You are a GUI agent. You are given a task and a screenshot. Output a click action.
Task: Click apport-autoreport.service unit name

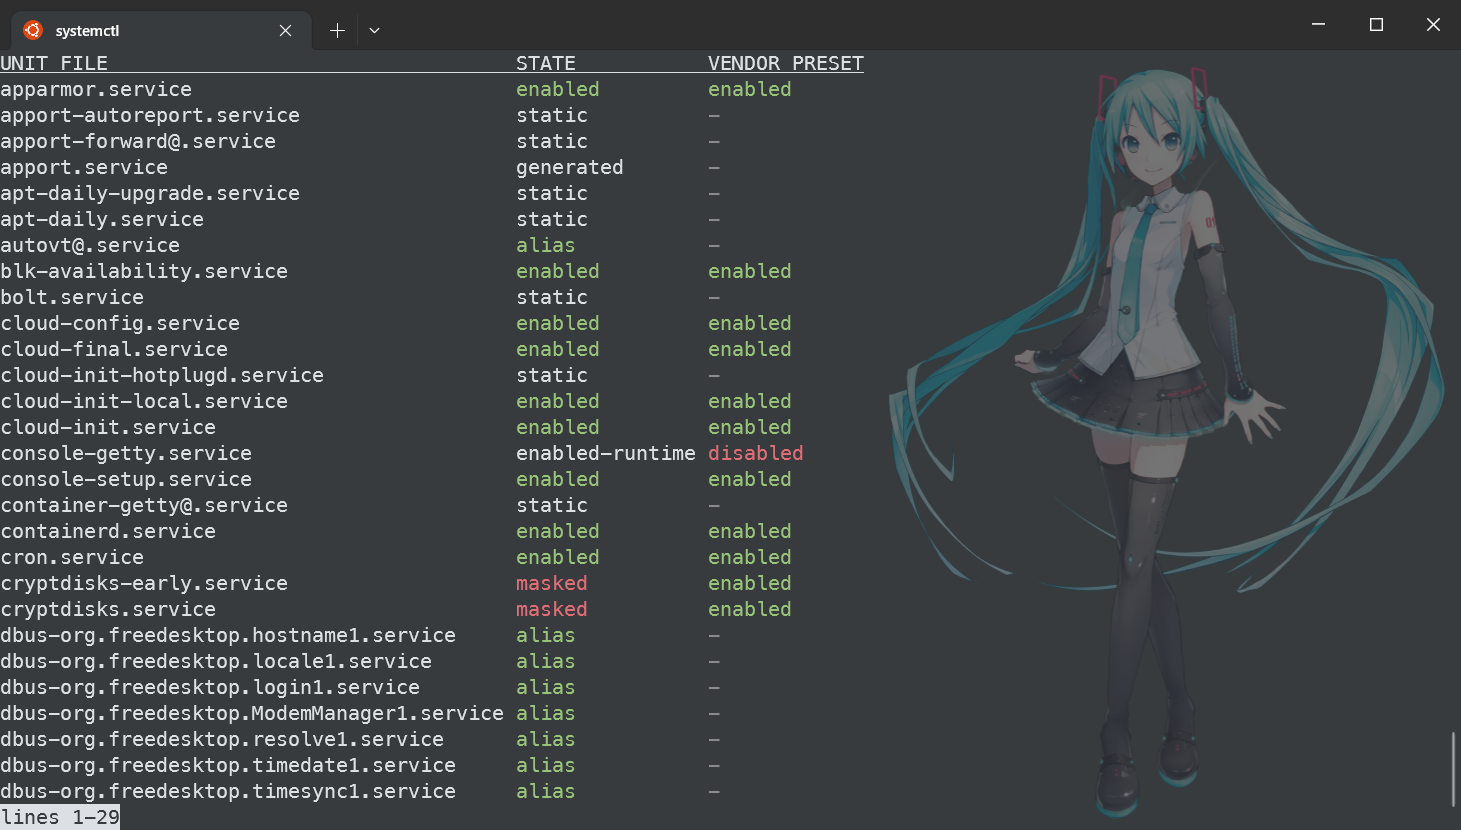point(150,115)
